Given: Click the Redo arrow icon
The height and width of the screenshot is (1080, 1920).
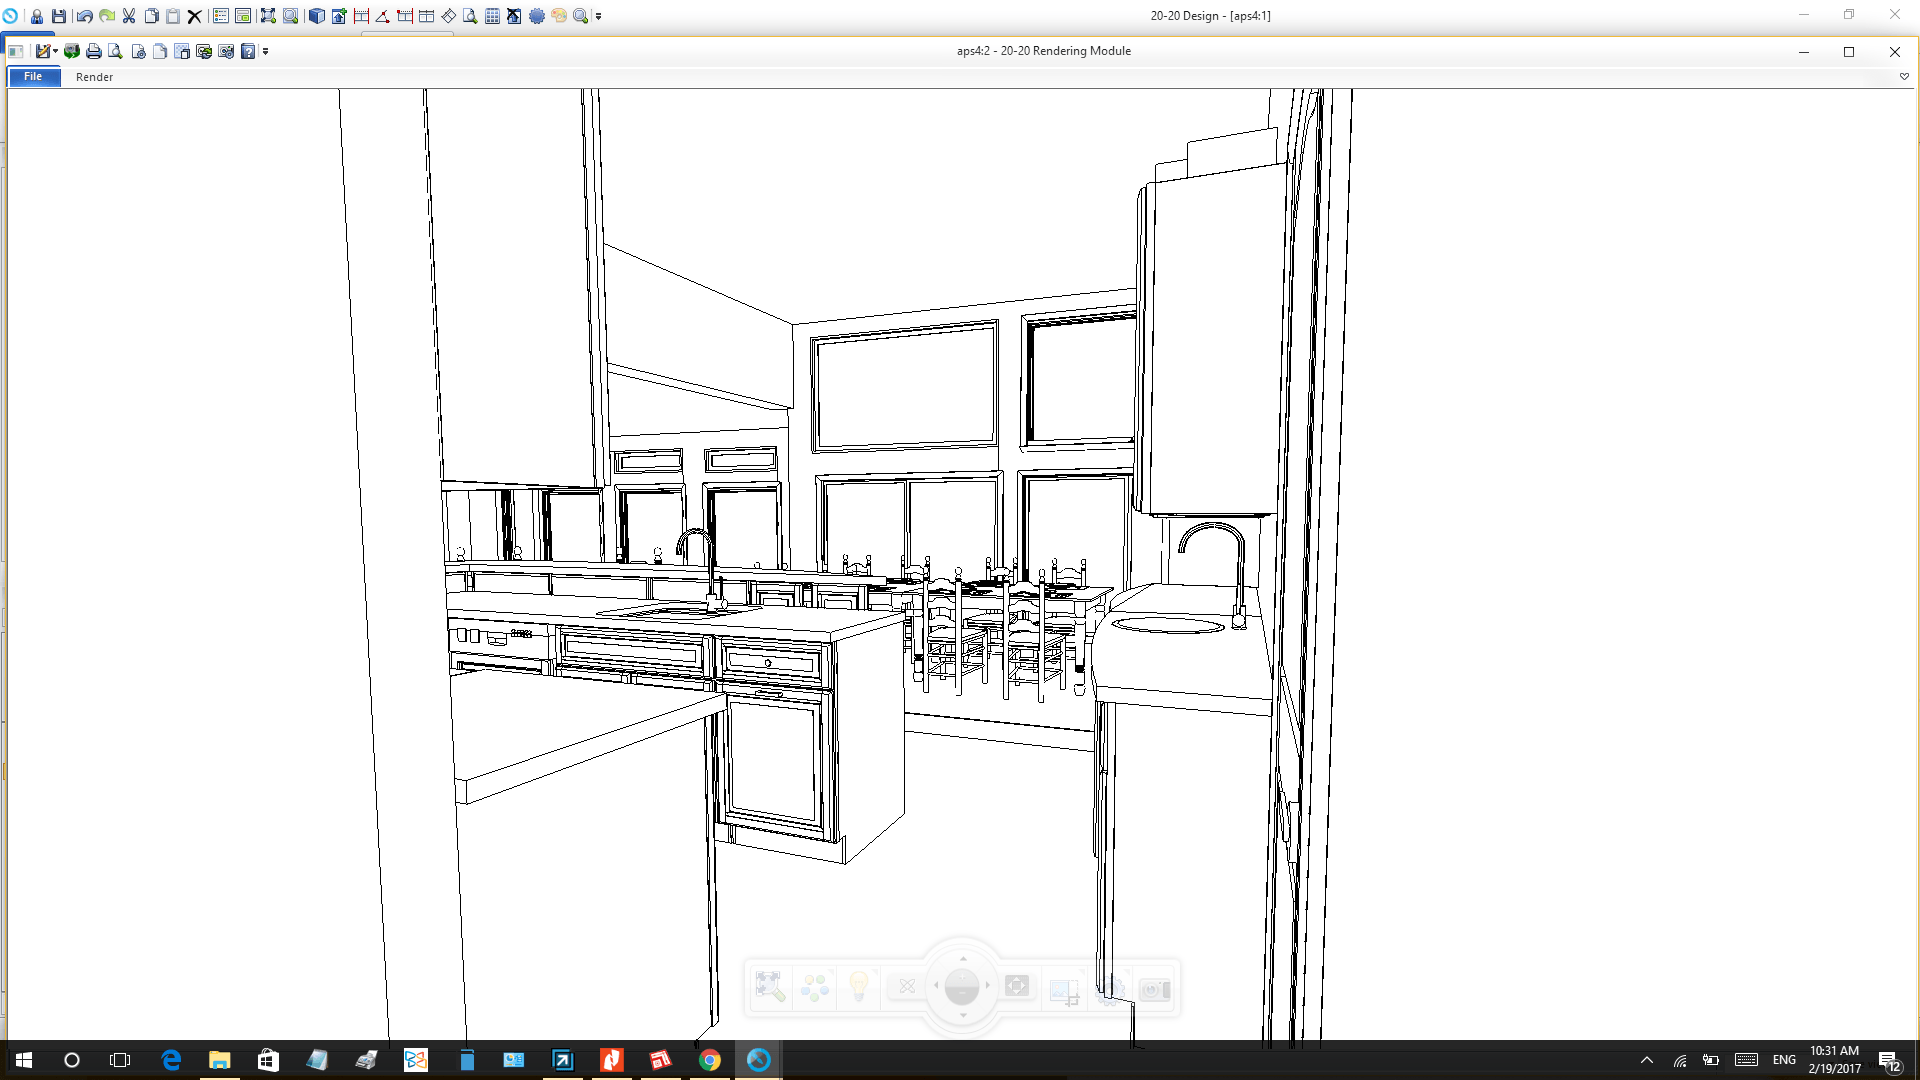Looking at the screenshot, I should click(107, 15).
